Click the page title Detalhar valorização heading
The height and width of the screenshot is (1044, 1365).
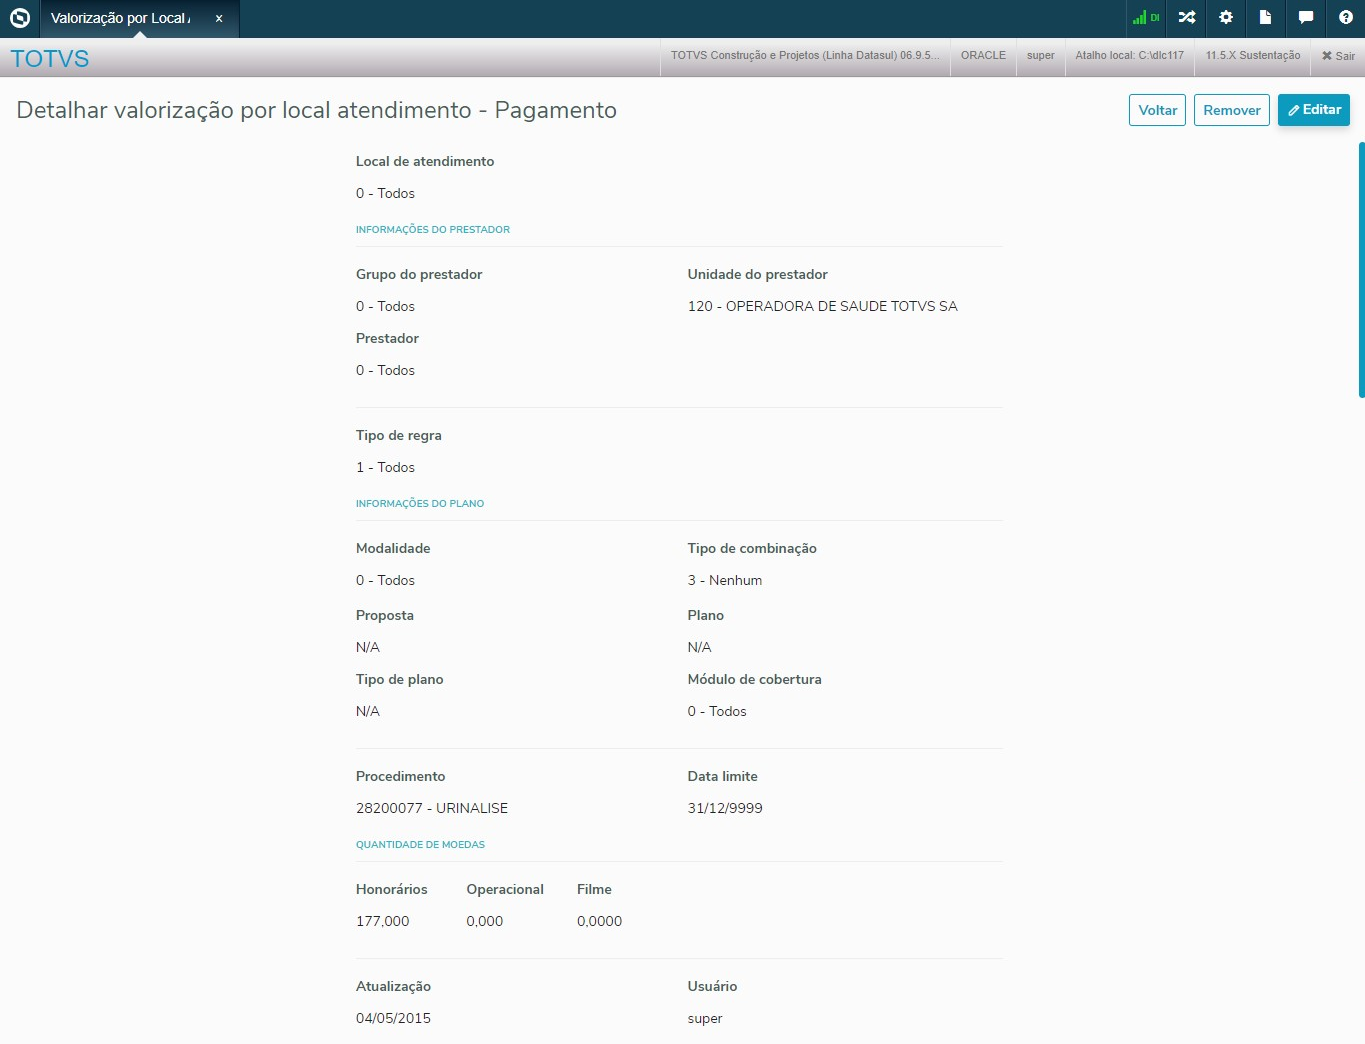317,110
